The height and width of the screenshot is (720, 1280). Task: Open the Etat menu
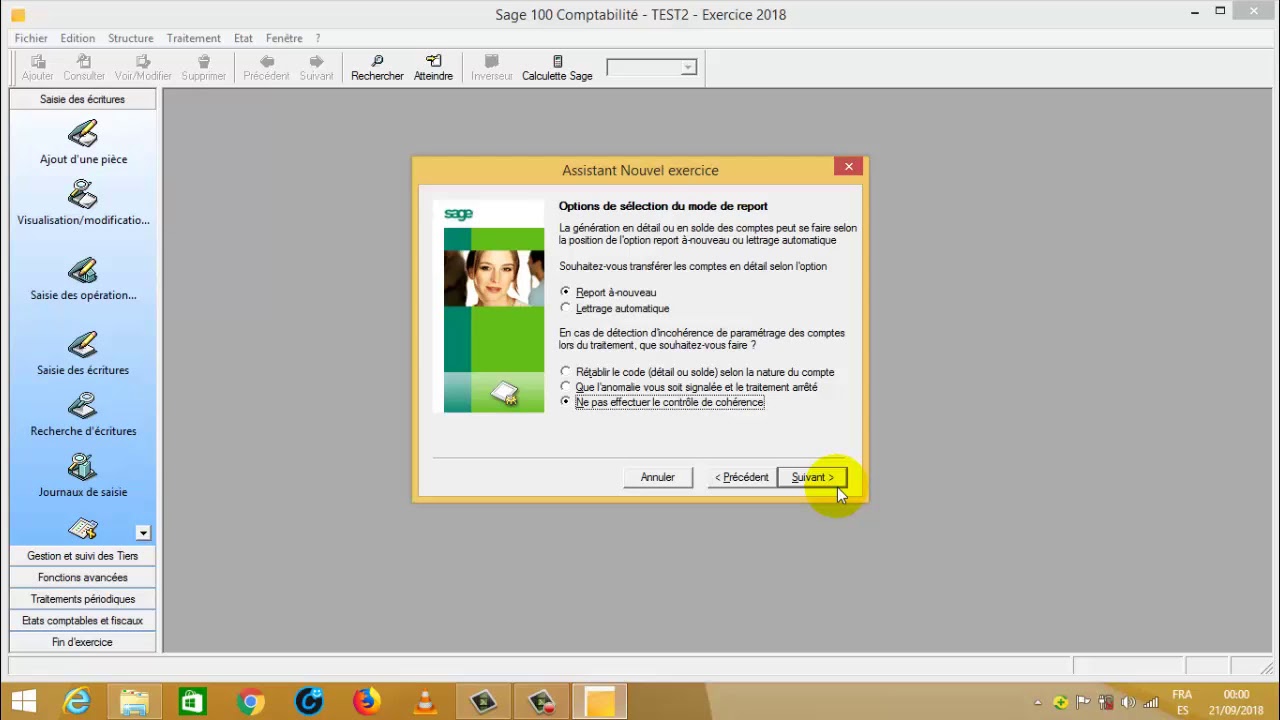tap(243, 38)
